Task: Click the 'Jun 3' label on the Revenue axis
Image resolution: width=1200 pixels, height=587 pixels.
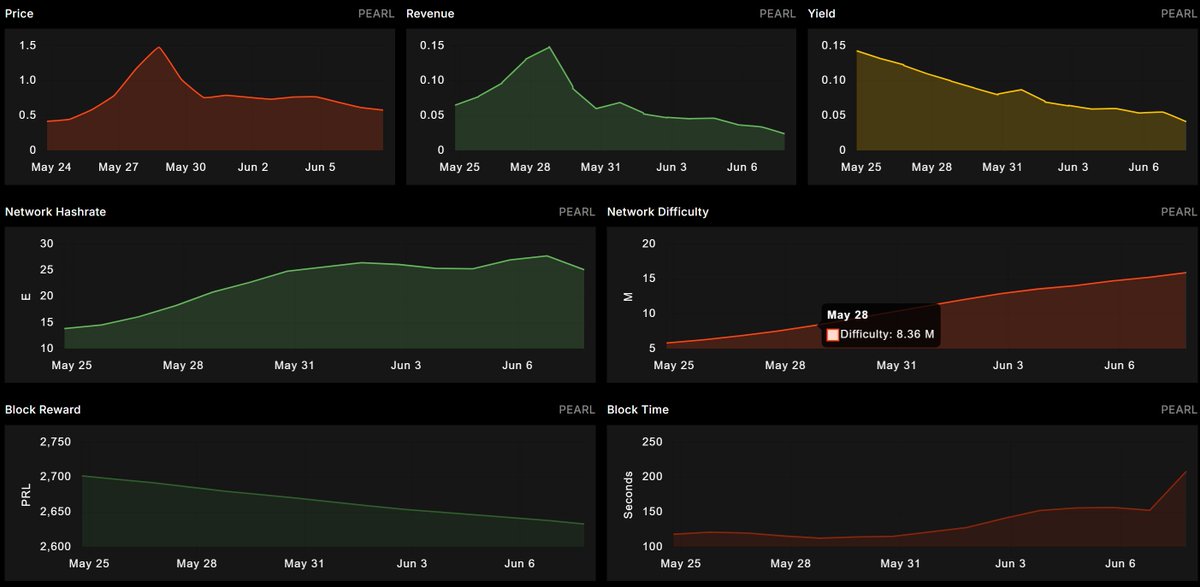Action: point(671,167)
